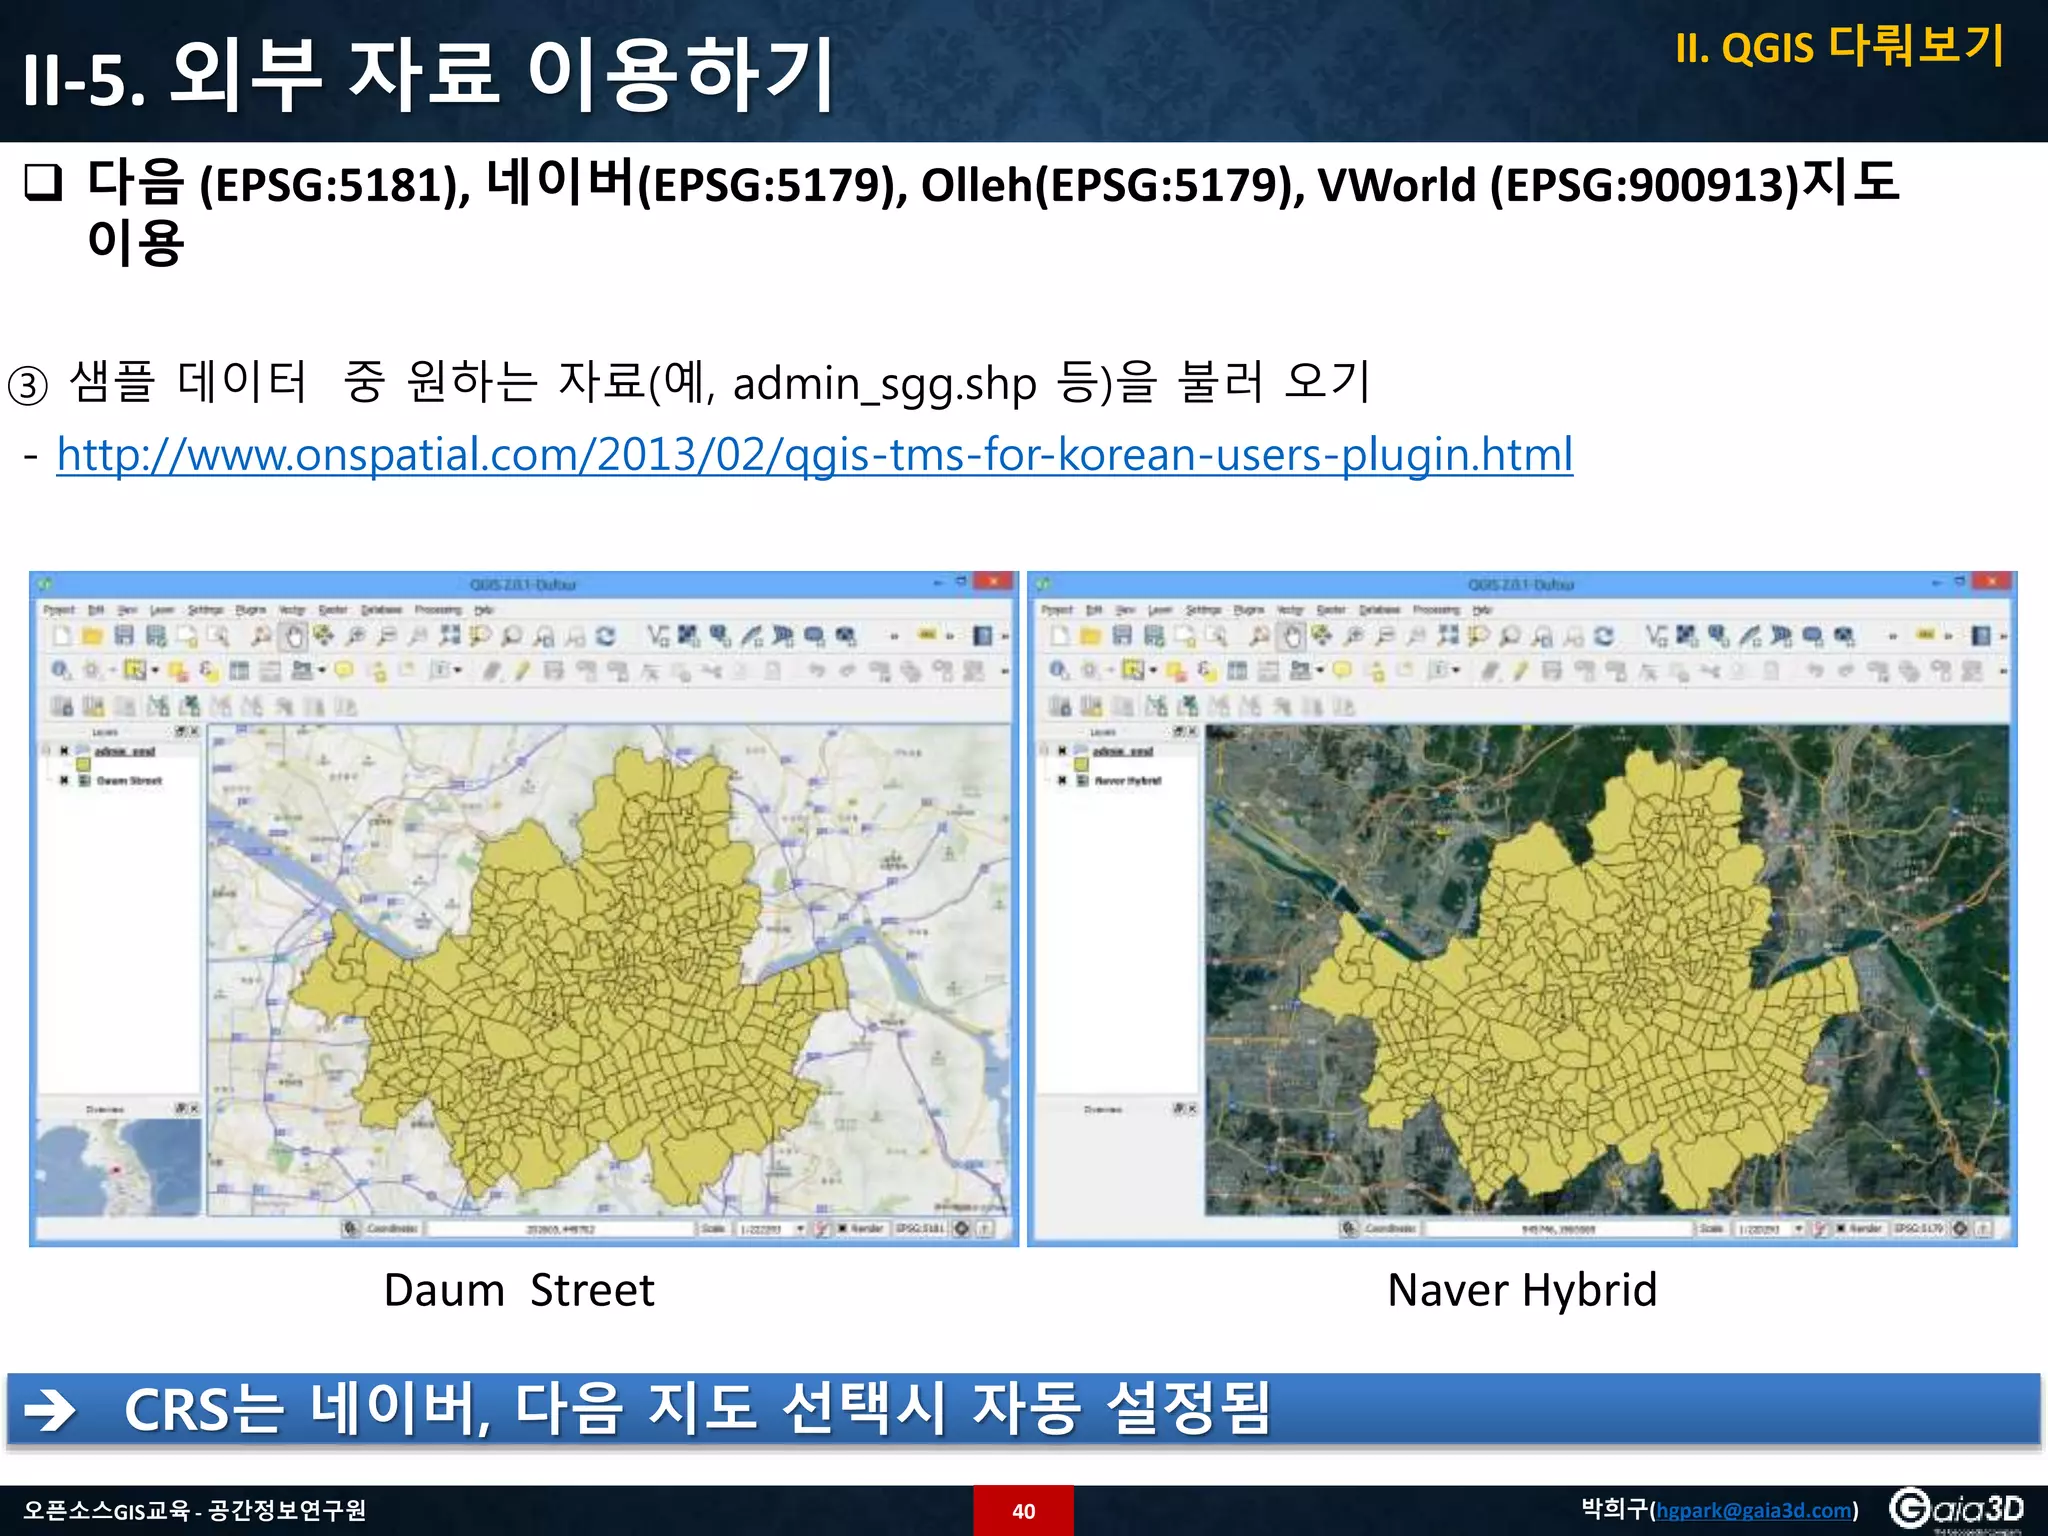Image resolution: width=2048 pixels, height=1536 pixels.
Task: Click EPSG:5181 CRS button in Daum Street window
Action: (920, 1228)
